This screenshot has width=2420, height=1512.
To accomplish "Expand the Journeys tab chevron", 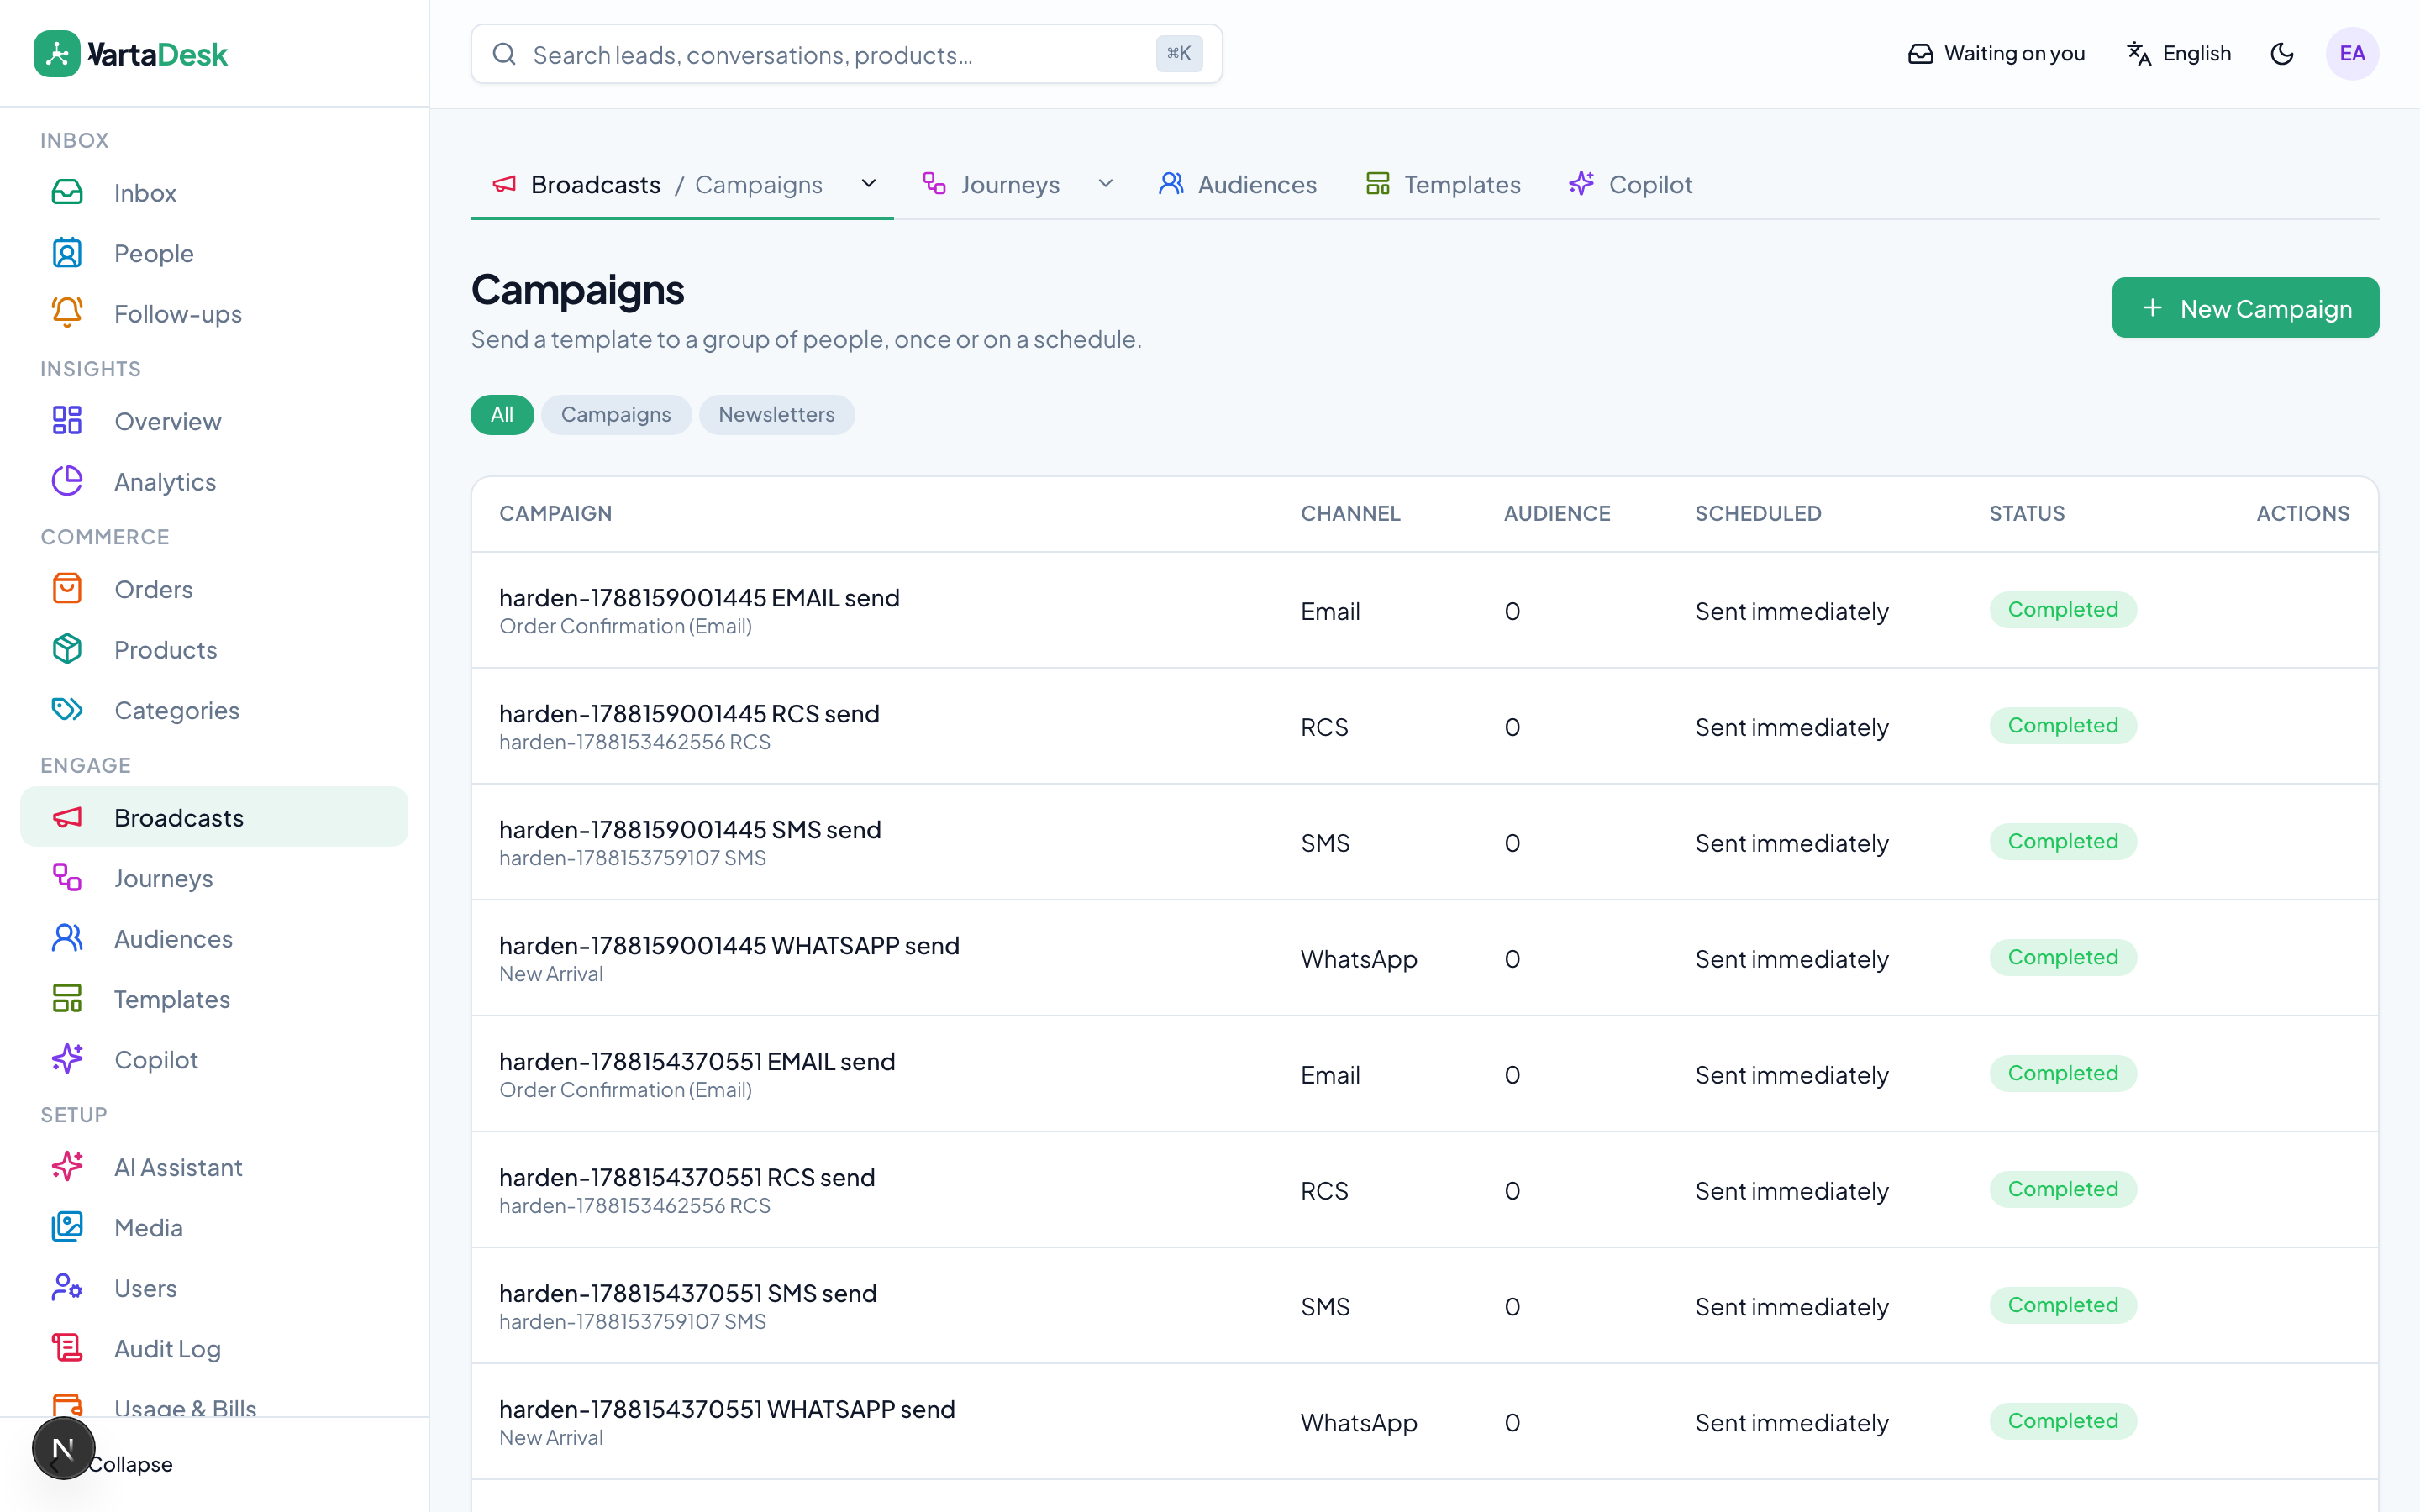I will click(x=1105, y=184).
